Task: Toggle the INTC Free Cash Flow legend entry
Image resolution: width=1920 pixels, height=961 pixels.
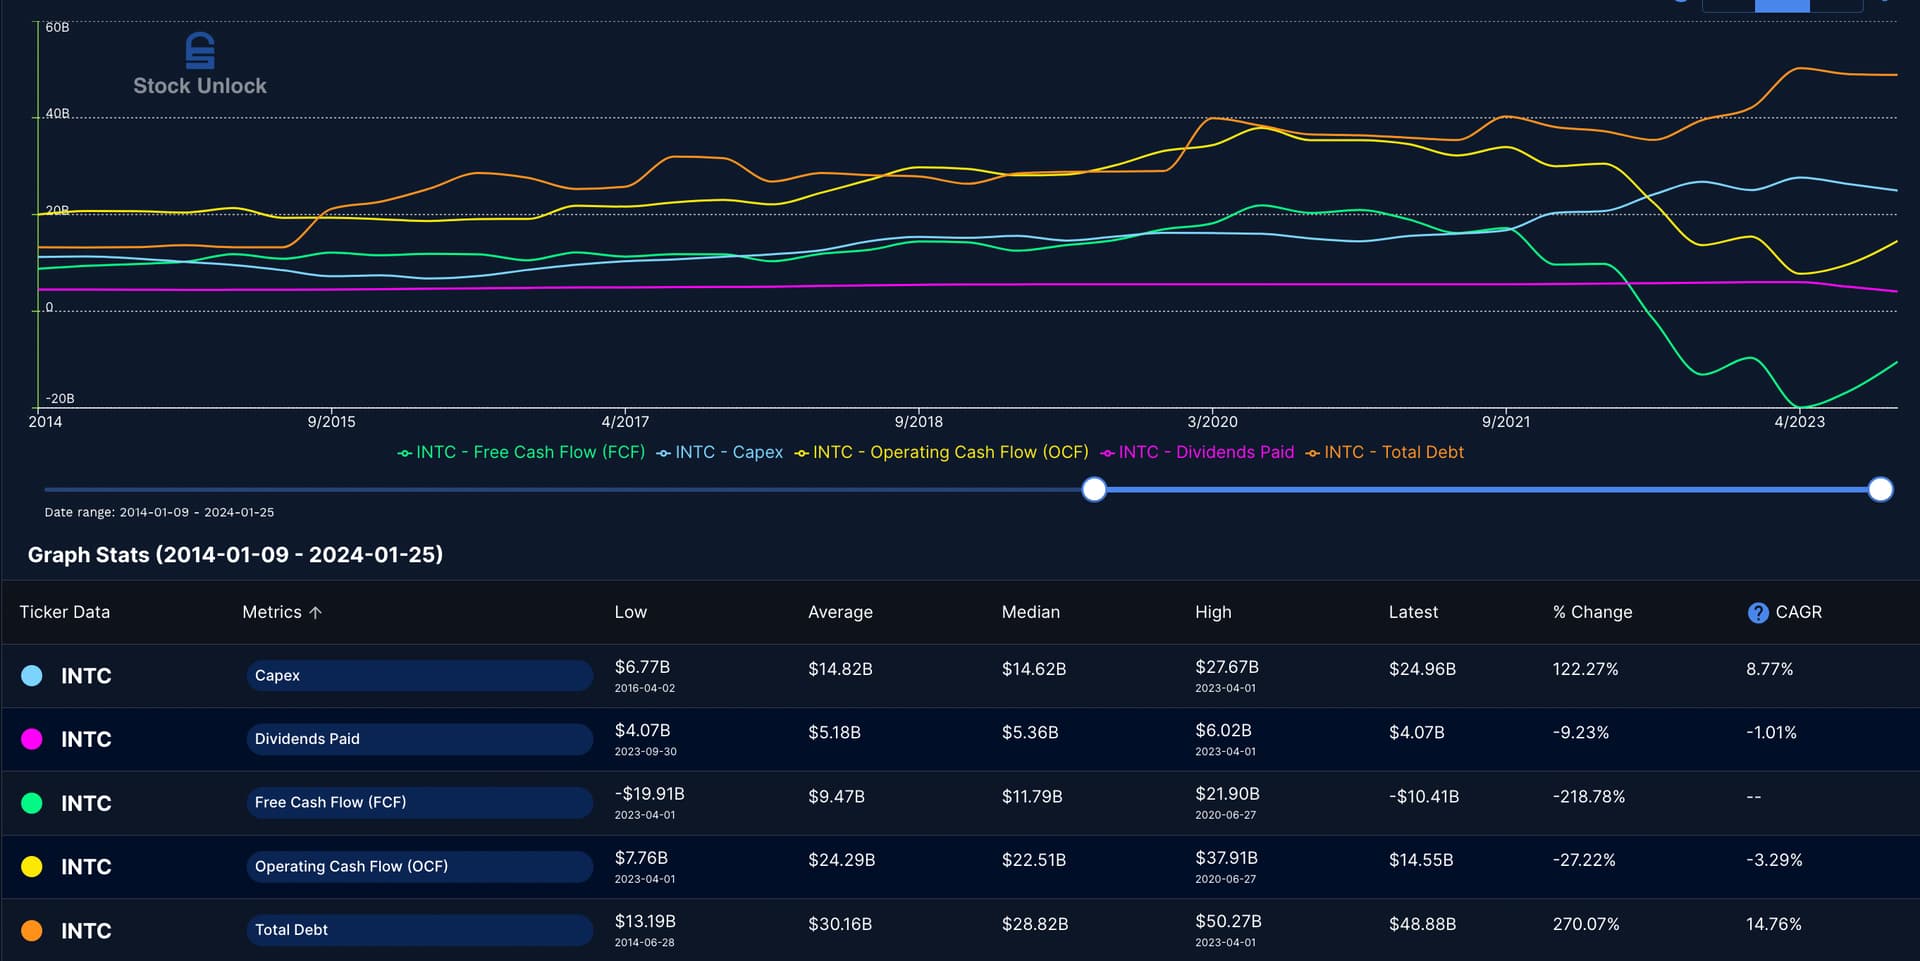Action: pyautogui.click(x=521, y=452)
